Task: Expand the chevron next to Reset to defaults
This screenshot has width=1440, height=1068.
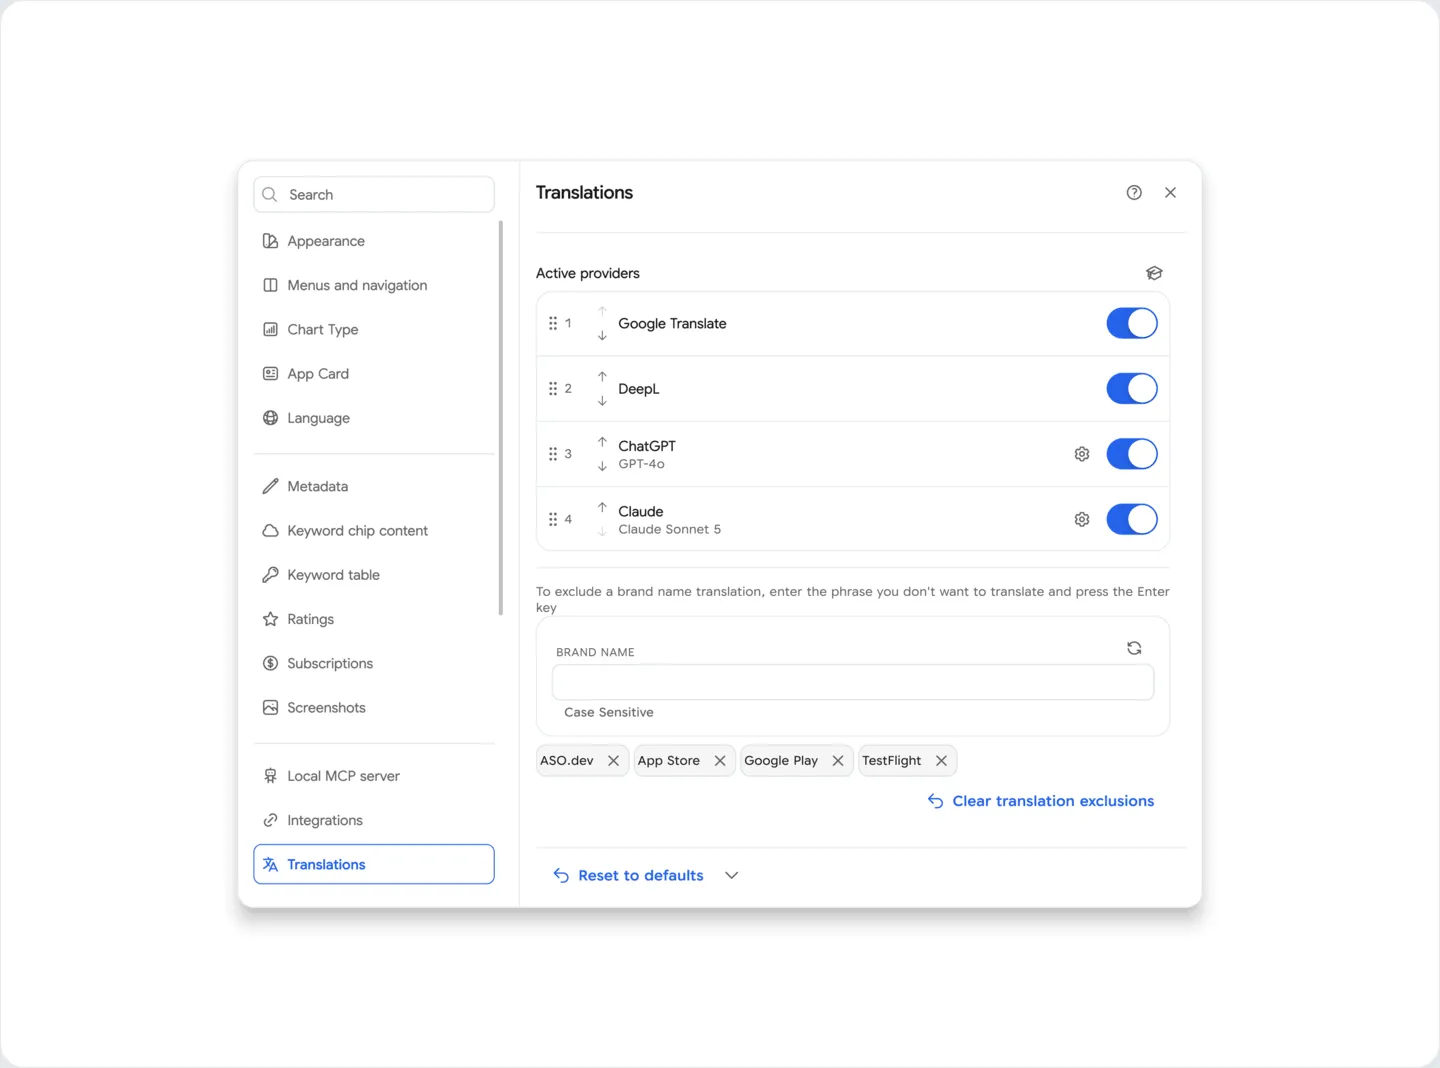Action: pos(732,876)
